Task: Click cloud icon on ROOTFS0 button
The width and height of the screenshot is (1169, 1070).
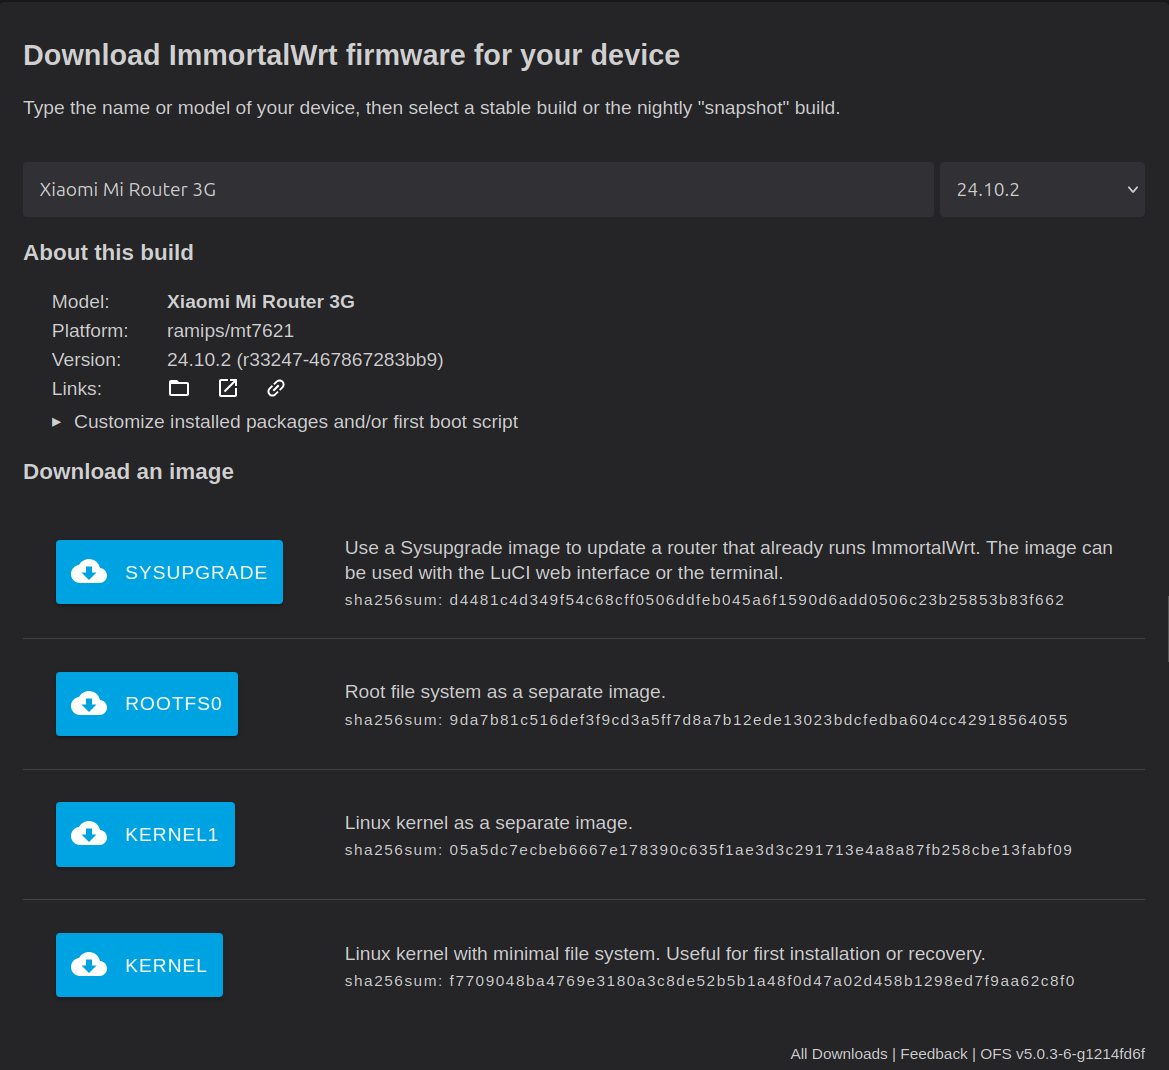Action: pos(89,704)
